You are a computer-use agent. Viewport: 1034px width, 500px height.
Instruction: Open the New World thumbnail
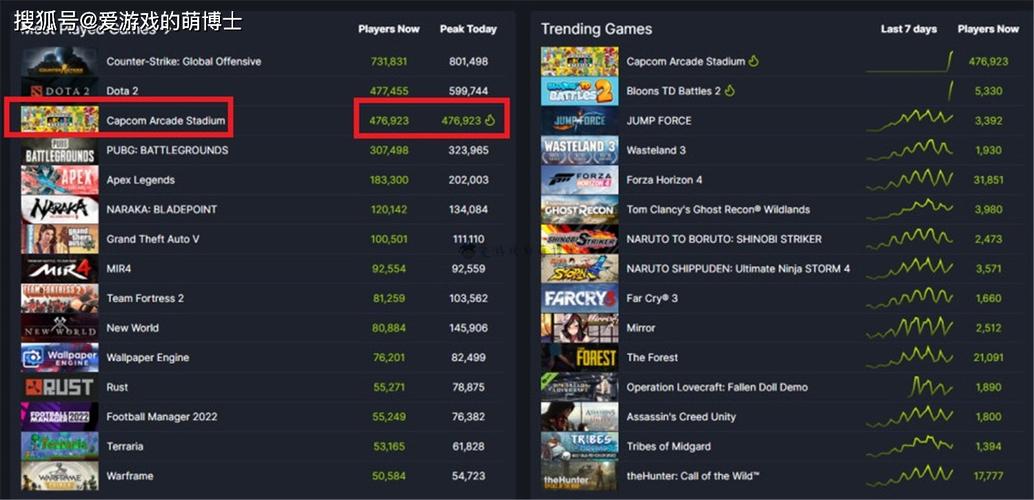[60, 328]
